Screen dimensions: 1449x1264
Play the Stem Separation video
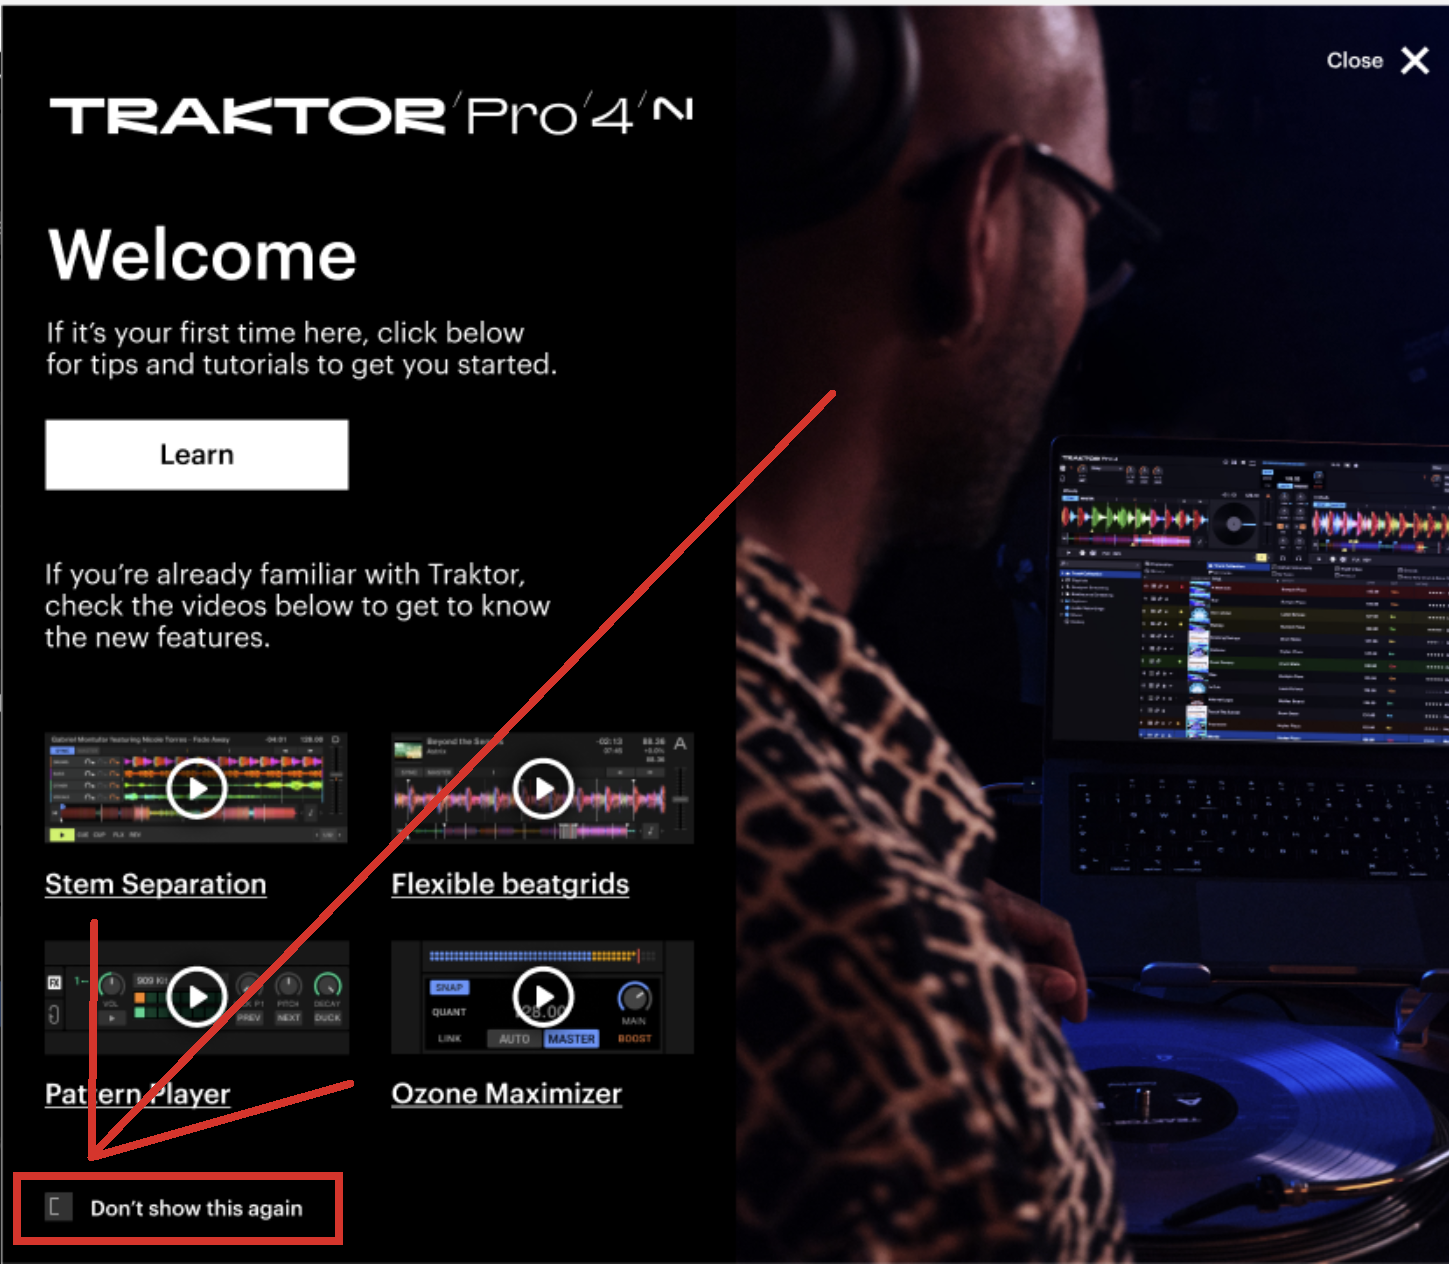pyautogui.click(x=197, y=789)
